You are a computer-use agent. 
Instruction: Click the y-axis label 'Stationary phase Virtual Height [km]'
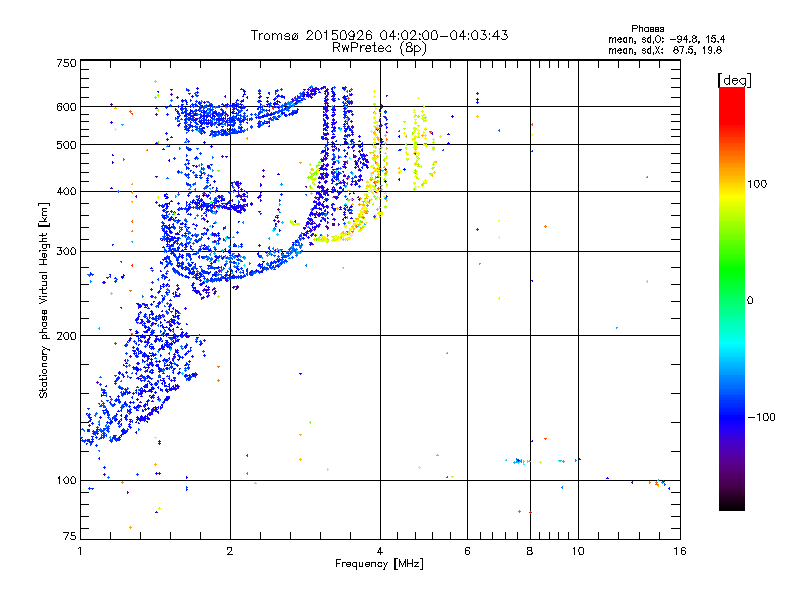(x=44, y=301)
